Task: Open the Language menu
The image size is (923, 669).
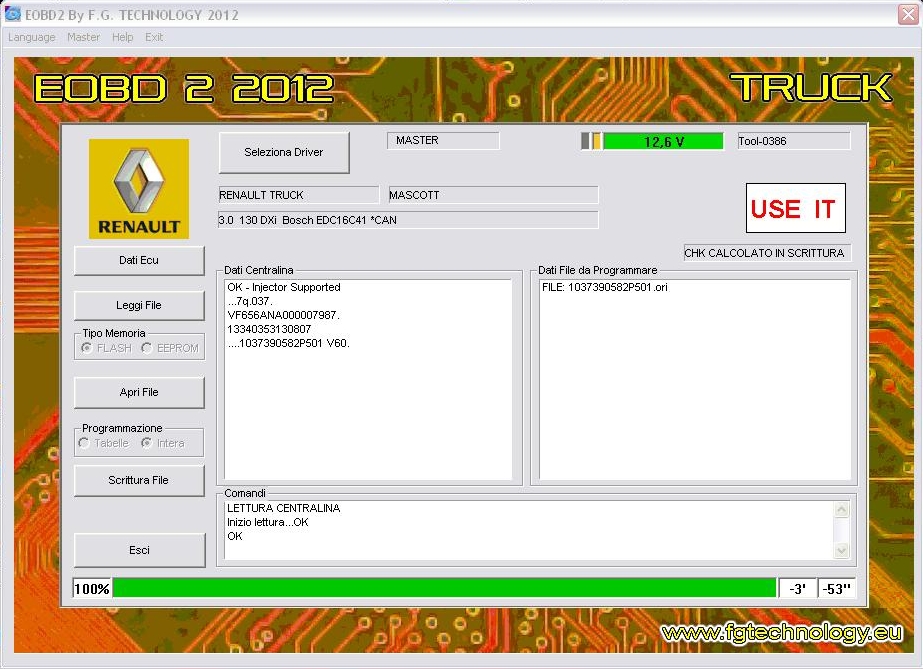Action: (x=32, y=37)
